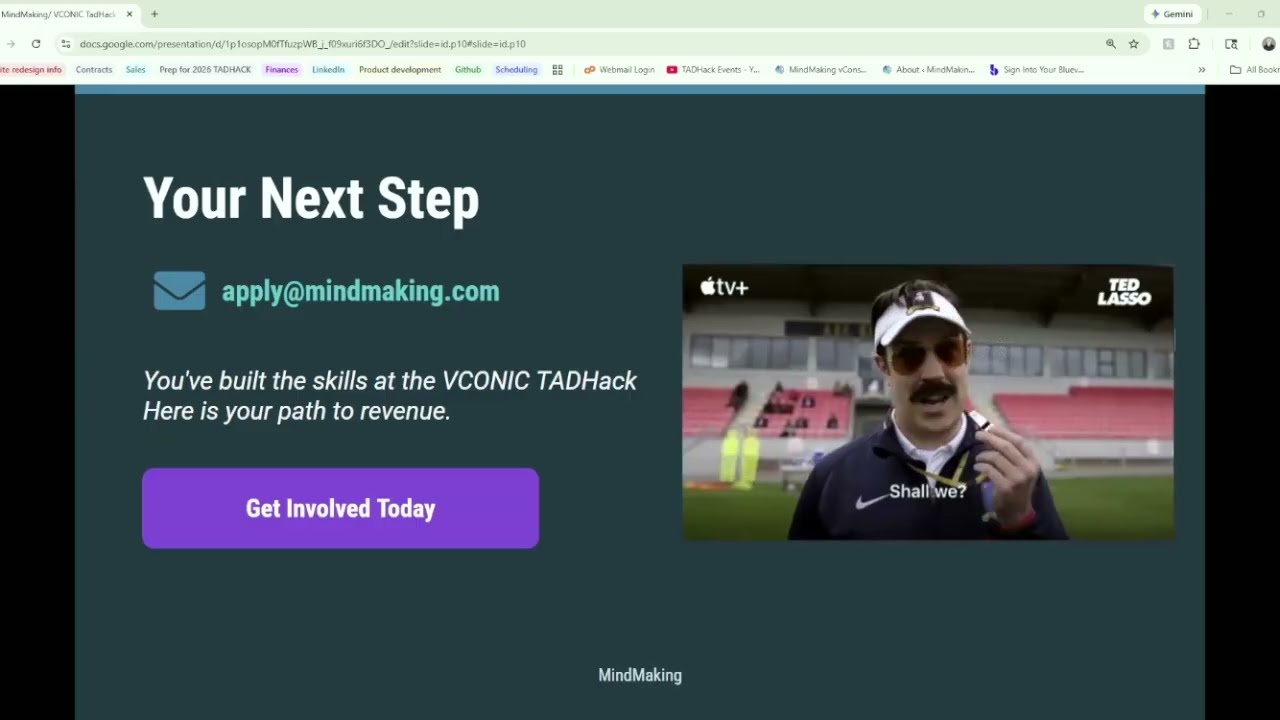Click the 'You've built the skills' italic text
This screenshot has width=1280, height=720.
click(390, 380)
